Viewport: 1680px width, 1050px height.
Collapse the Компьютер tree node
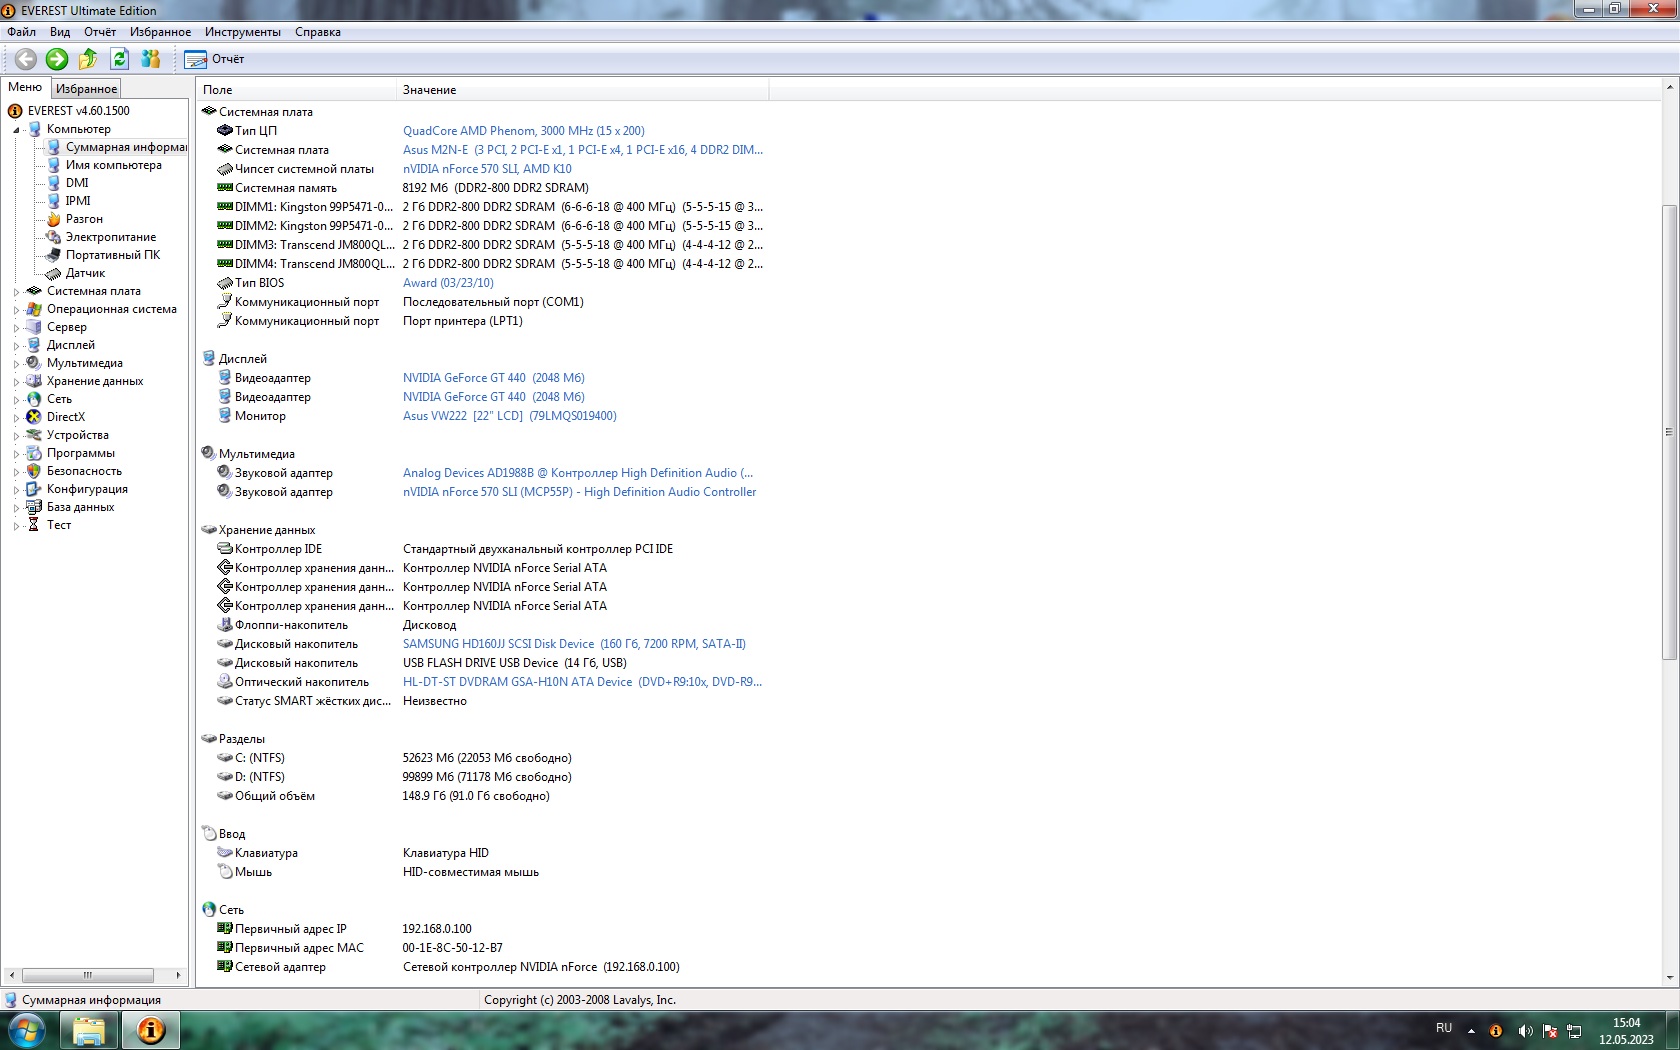click(x=16, y=130)
